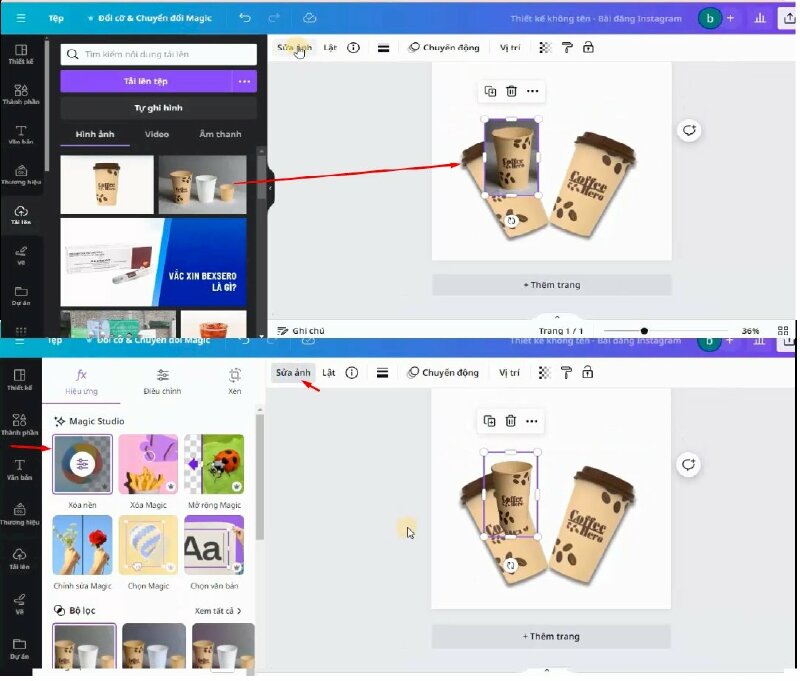Switch to the Âm thanh tab
800x681 pixels.
pyautogui.click(x=219, y=134)
